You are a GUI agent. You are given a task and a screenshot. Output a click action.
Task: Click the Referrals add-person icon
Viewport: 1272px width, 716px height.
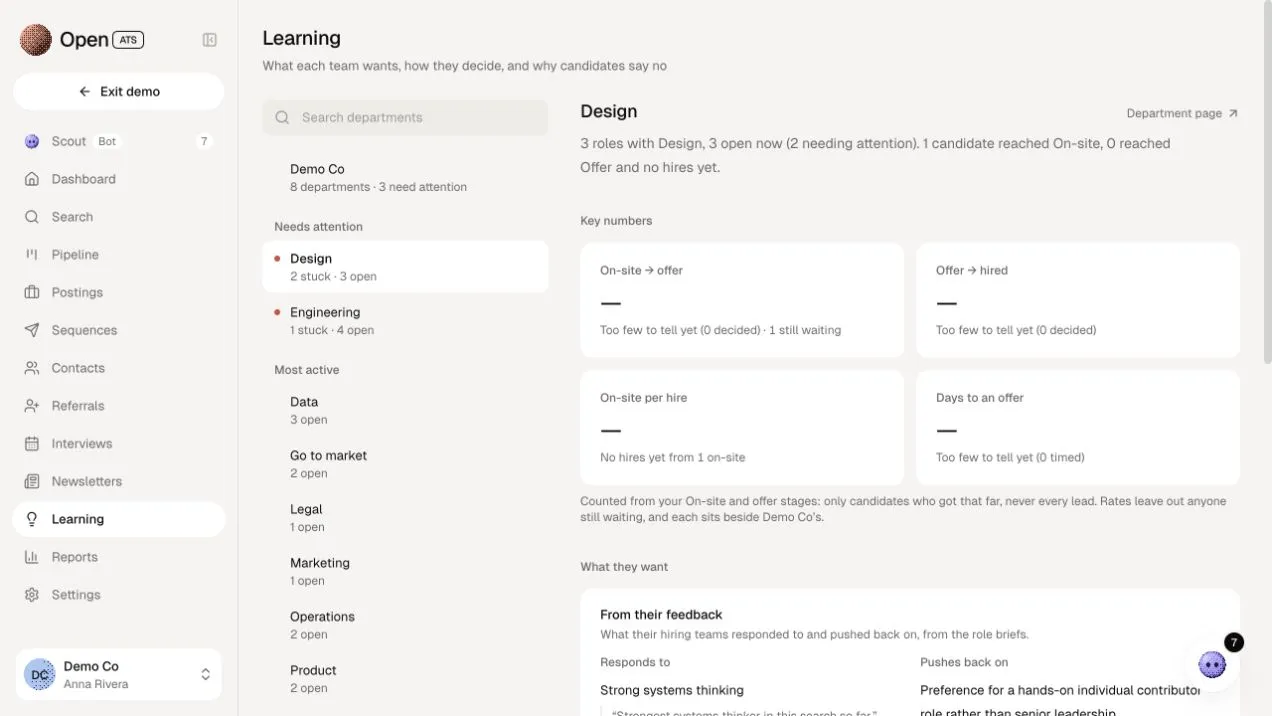32,406
